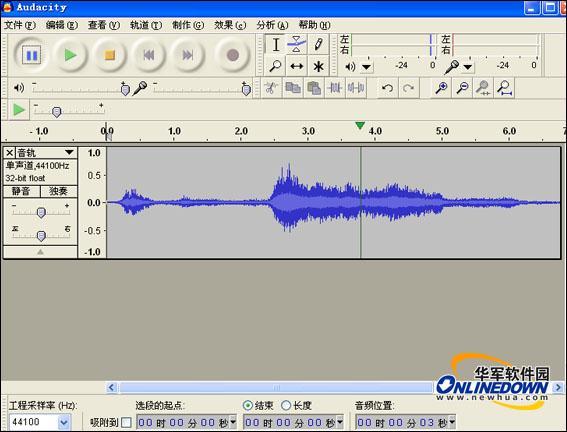The width and height of the screenshot is (567, 432).
Task: Open the selection end time format dropdown
Action: (x=340, y=422)
